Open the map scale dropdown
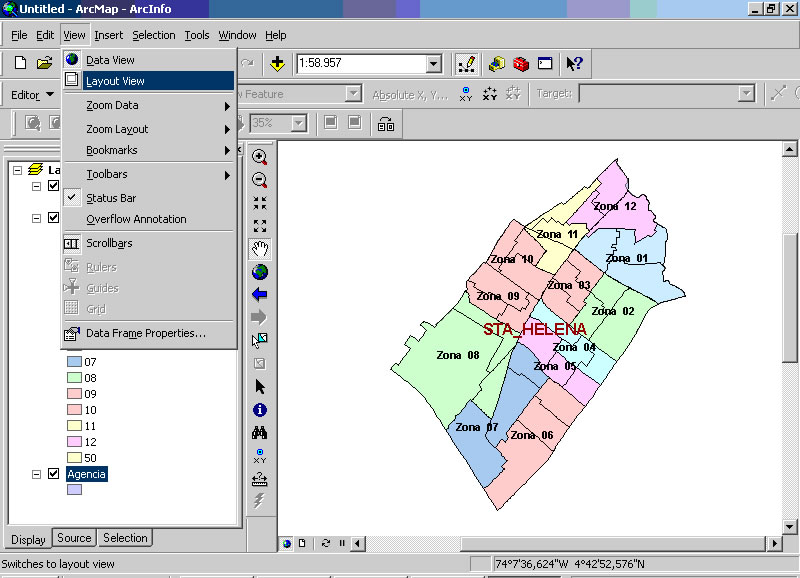Screen dimensions: 800x578 [433, 64]
